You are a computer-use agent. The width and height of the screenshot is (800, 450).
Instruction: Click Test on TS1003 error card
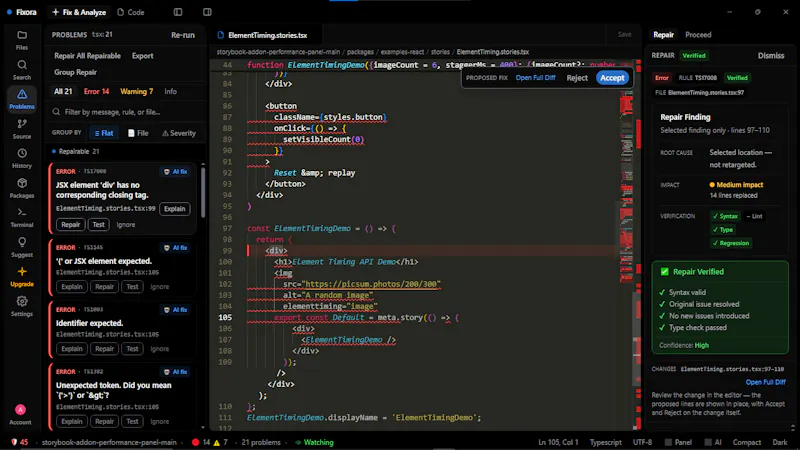132,349
